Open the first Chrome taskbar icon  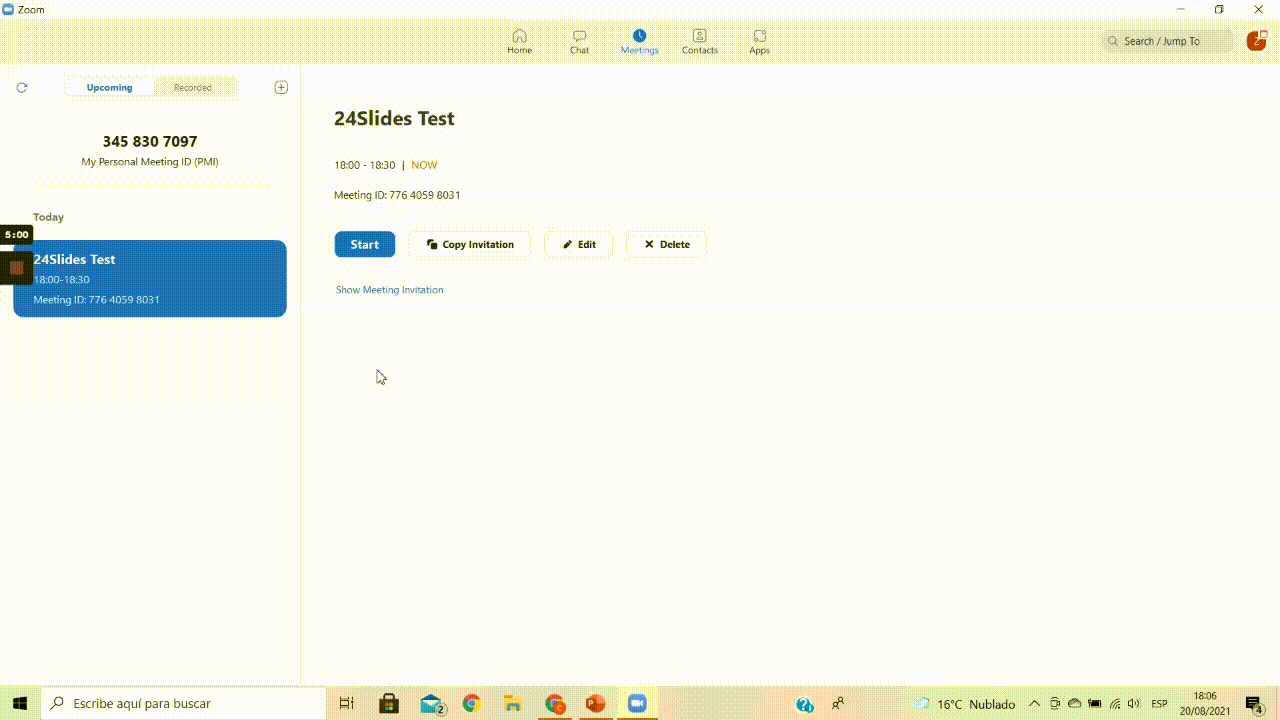pos(471,703)
